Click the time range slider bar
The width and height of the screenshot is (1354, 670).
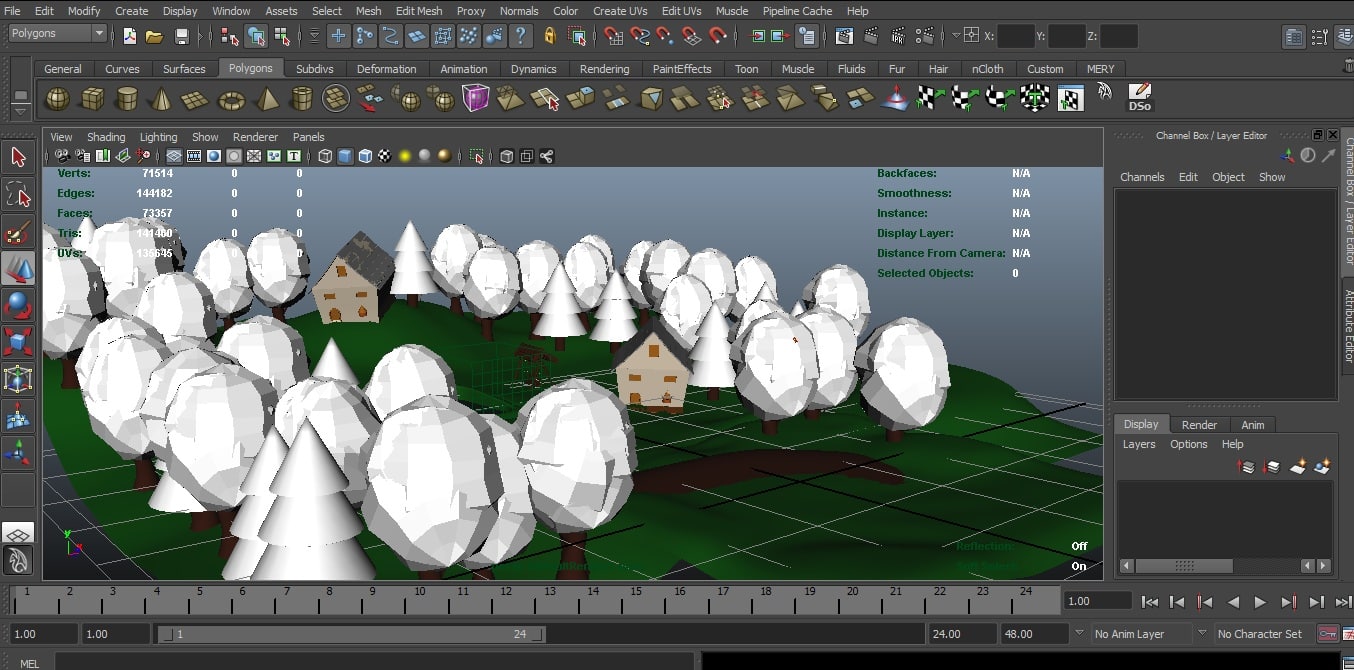click(x=350, y=634)
